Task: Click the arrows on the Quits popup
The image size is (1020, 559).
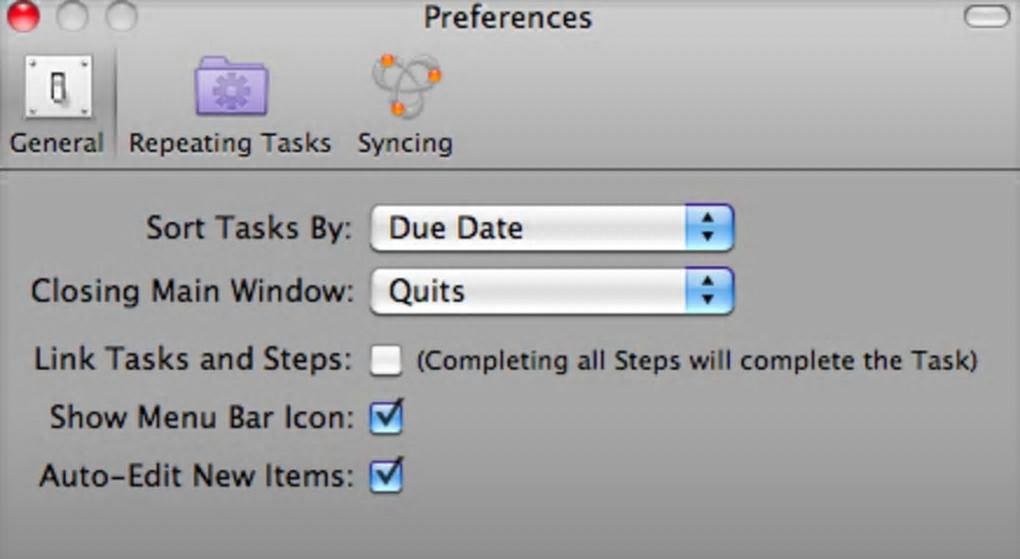Action: pos(709,291)
